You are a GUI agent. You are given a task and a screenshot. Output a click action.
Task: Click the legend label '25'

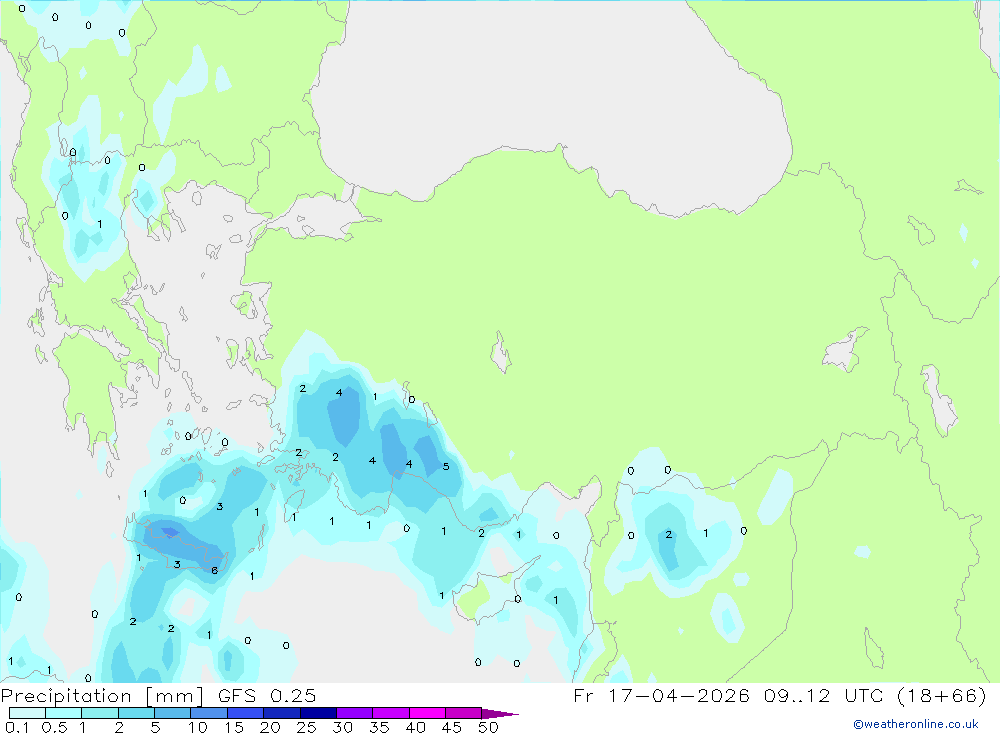(x=307, y=727)
